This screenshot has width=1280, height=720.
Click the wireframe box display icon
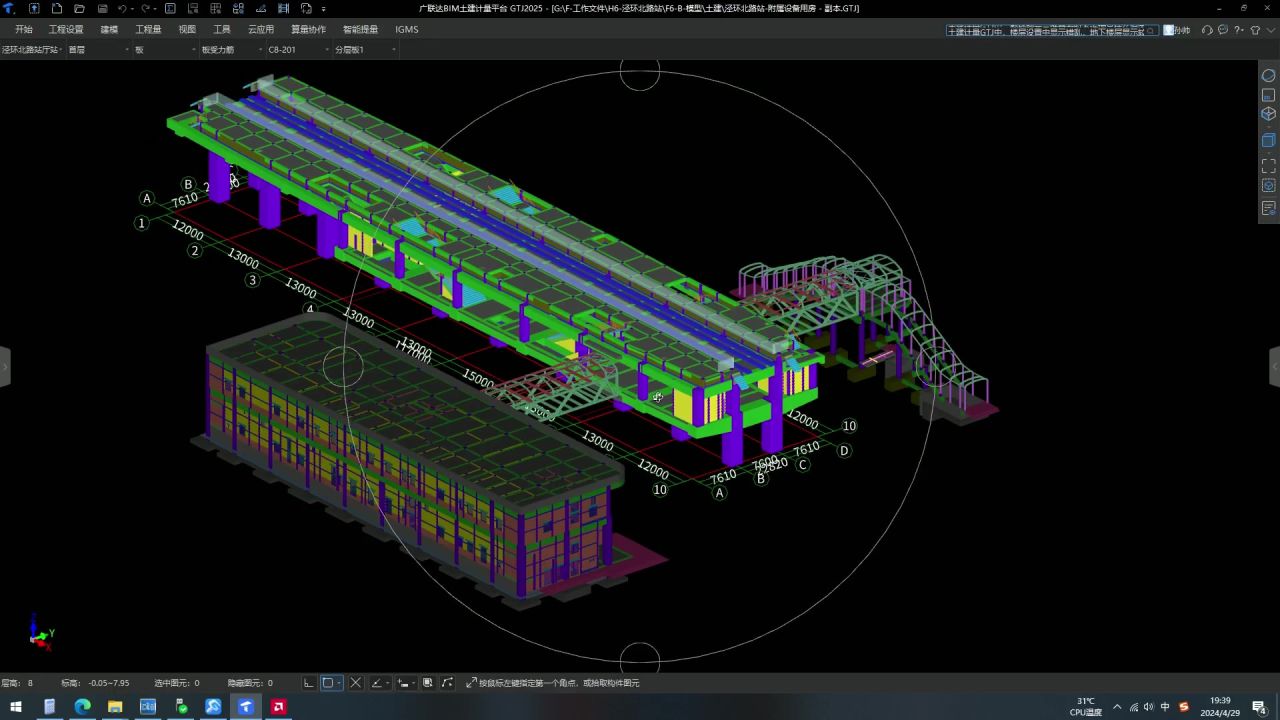pos(1268,140)
